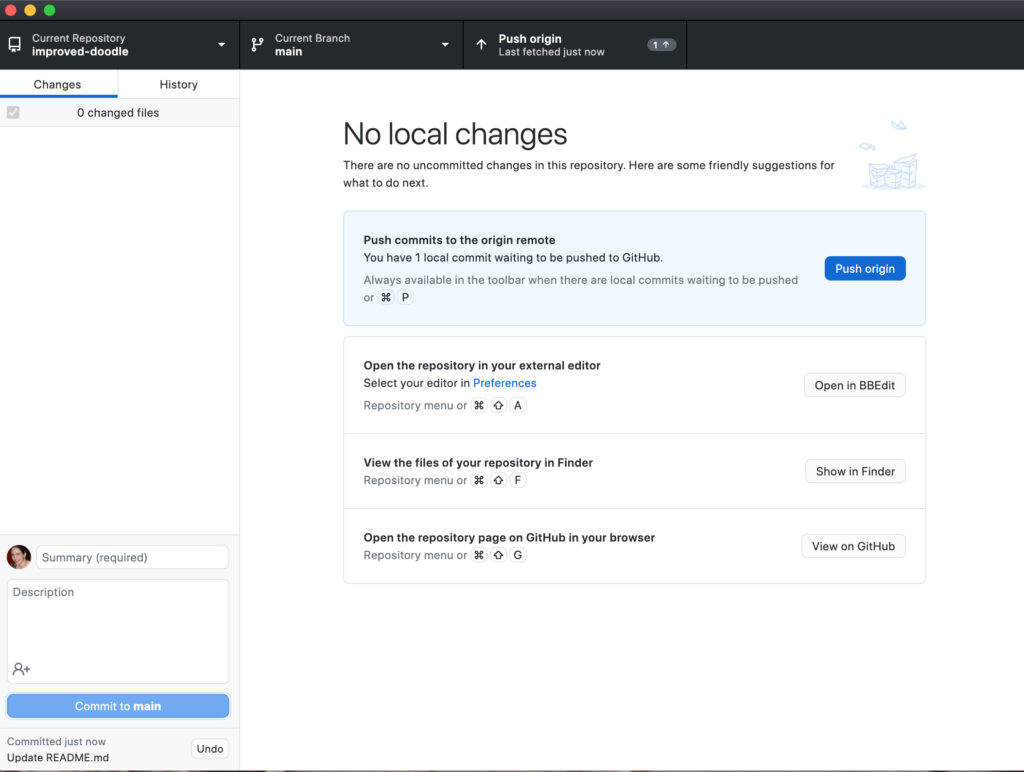This screenshot has width=1024, height=772.
Task: Click the A key icon in editor shortcut
Action: 518,405
